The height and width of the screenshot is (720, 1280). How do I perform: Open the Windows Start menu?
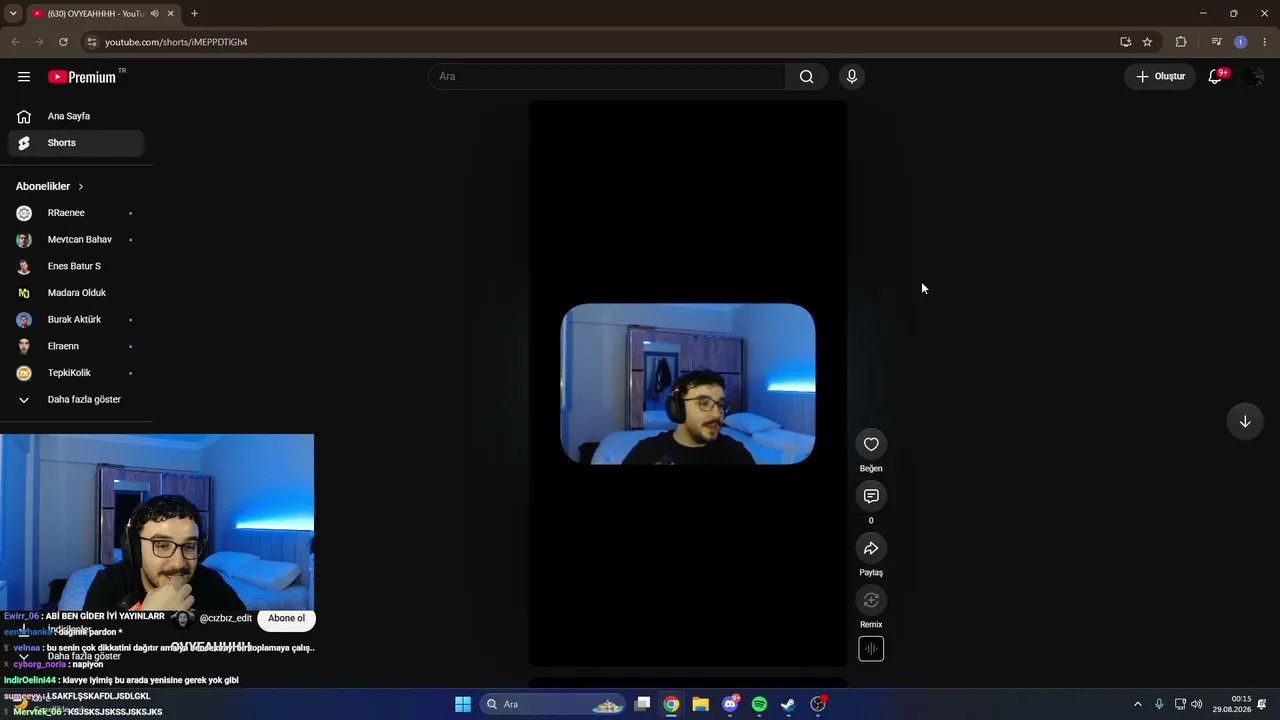click(x=463, y=704)
